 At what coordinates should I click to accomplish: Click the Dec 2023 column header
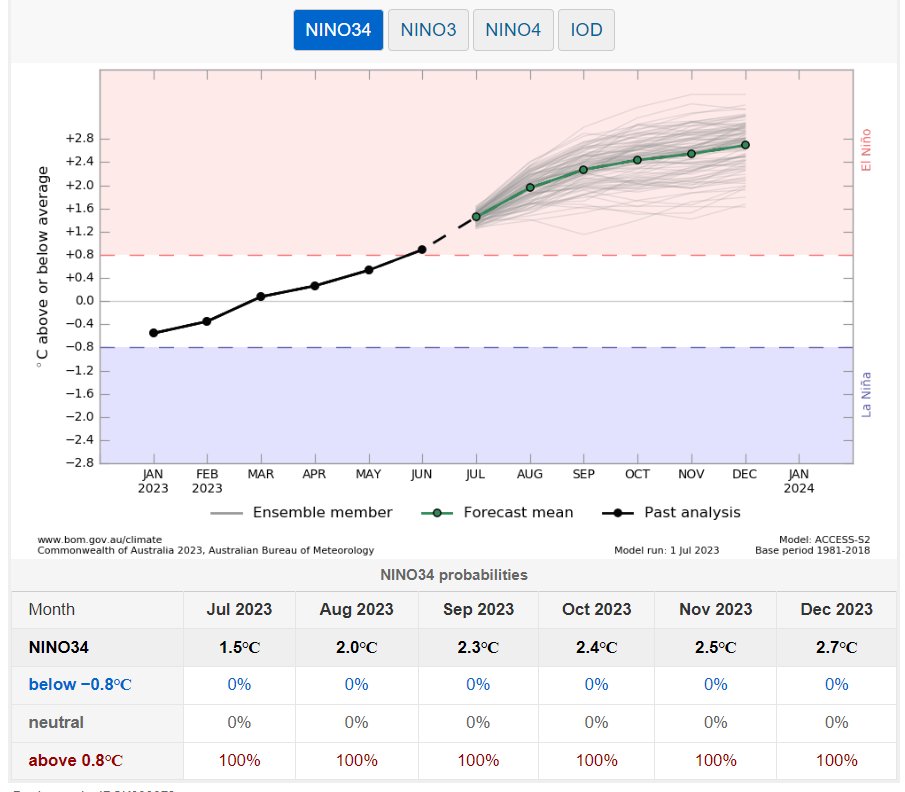pos(836,610)
